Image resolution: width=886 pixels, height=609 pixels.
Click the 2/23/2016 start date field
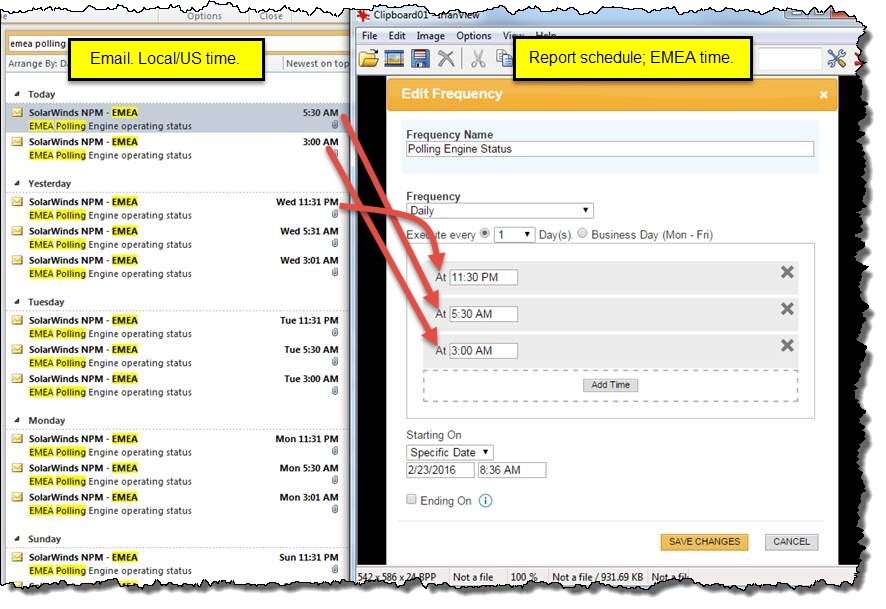tap(440, 470)
